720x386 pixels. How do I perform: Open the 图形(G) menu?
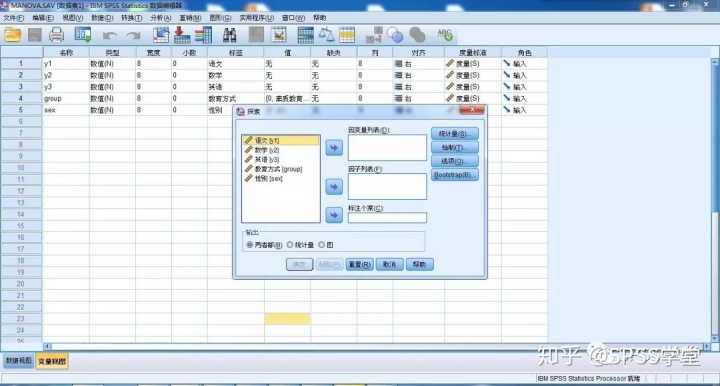[x=220, y=18]
